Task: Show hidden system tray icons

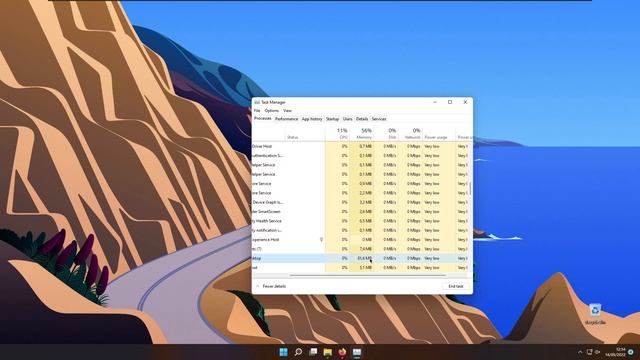Action: click(580, 352)
